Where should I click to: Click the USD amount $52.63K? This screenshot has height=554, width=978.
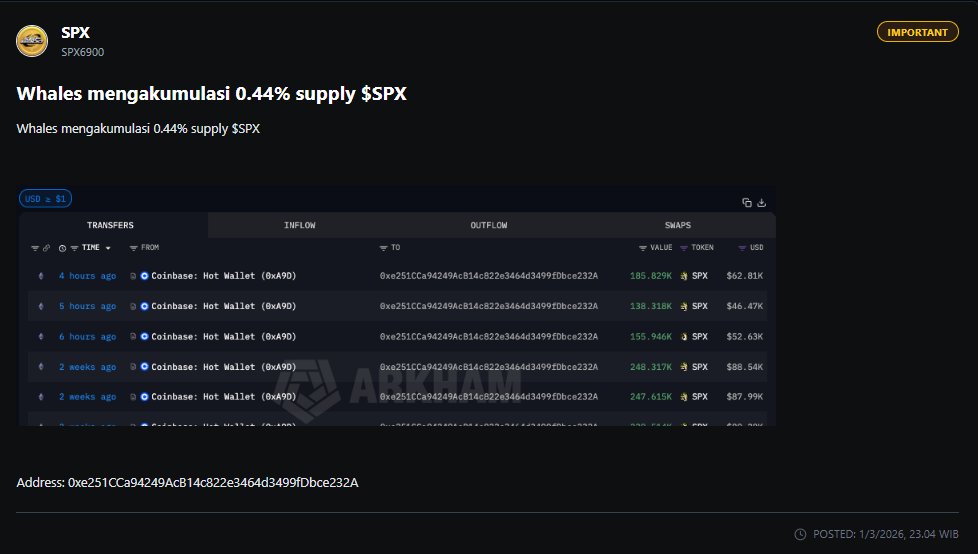point(745,336)
